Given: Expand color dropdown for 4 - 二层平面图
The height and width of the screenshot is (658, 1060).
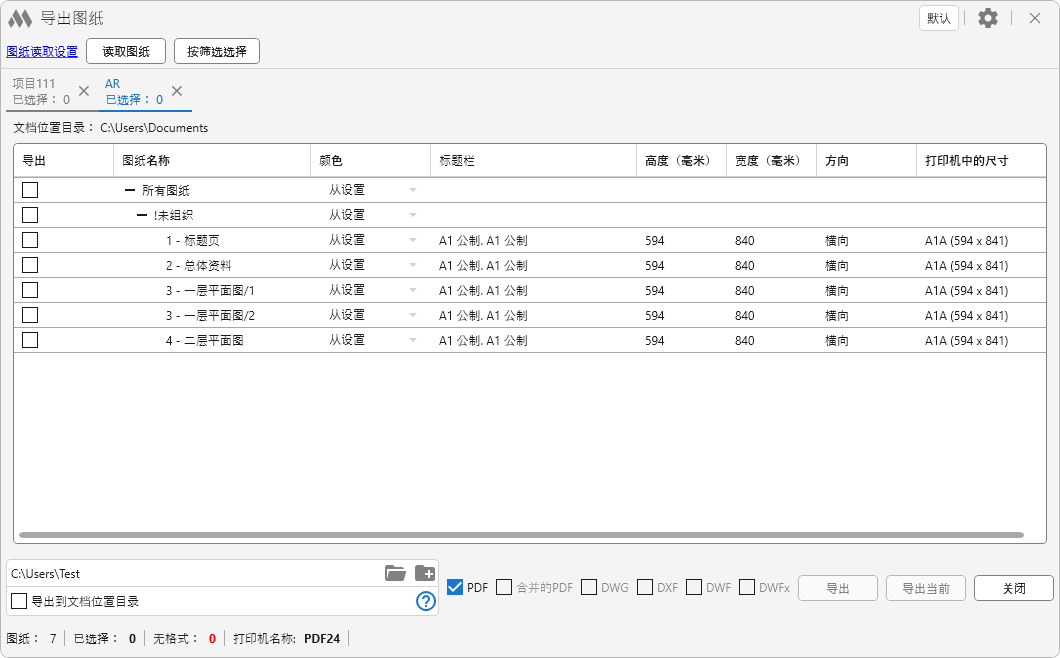Looking at the screenshot, I should click(x=412, y=340).
